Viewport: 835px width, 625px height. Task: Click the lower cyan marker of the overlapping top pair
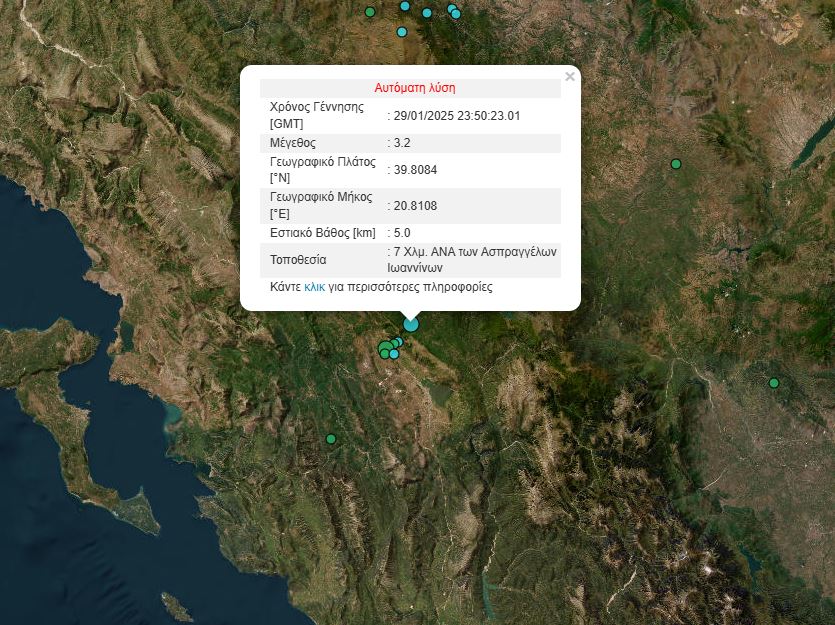tap(456, 14)
